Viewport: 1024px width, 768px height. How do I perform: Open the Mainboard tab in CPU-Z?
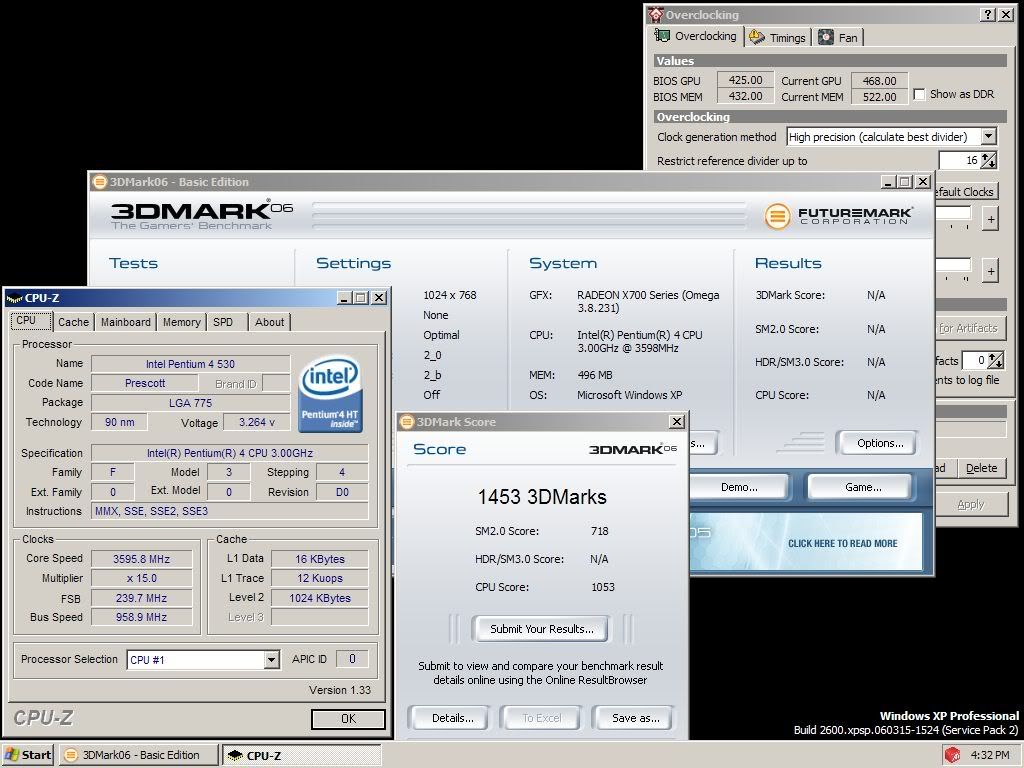125,322
